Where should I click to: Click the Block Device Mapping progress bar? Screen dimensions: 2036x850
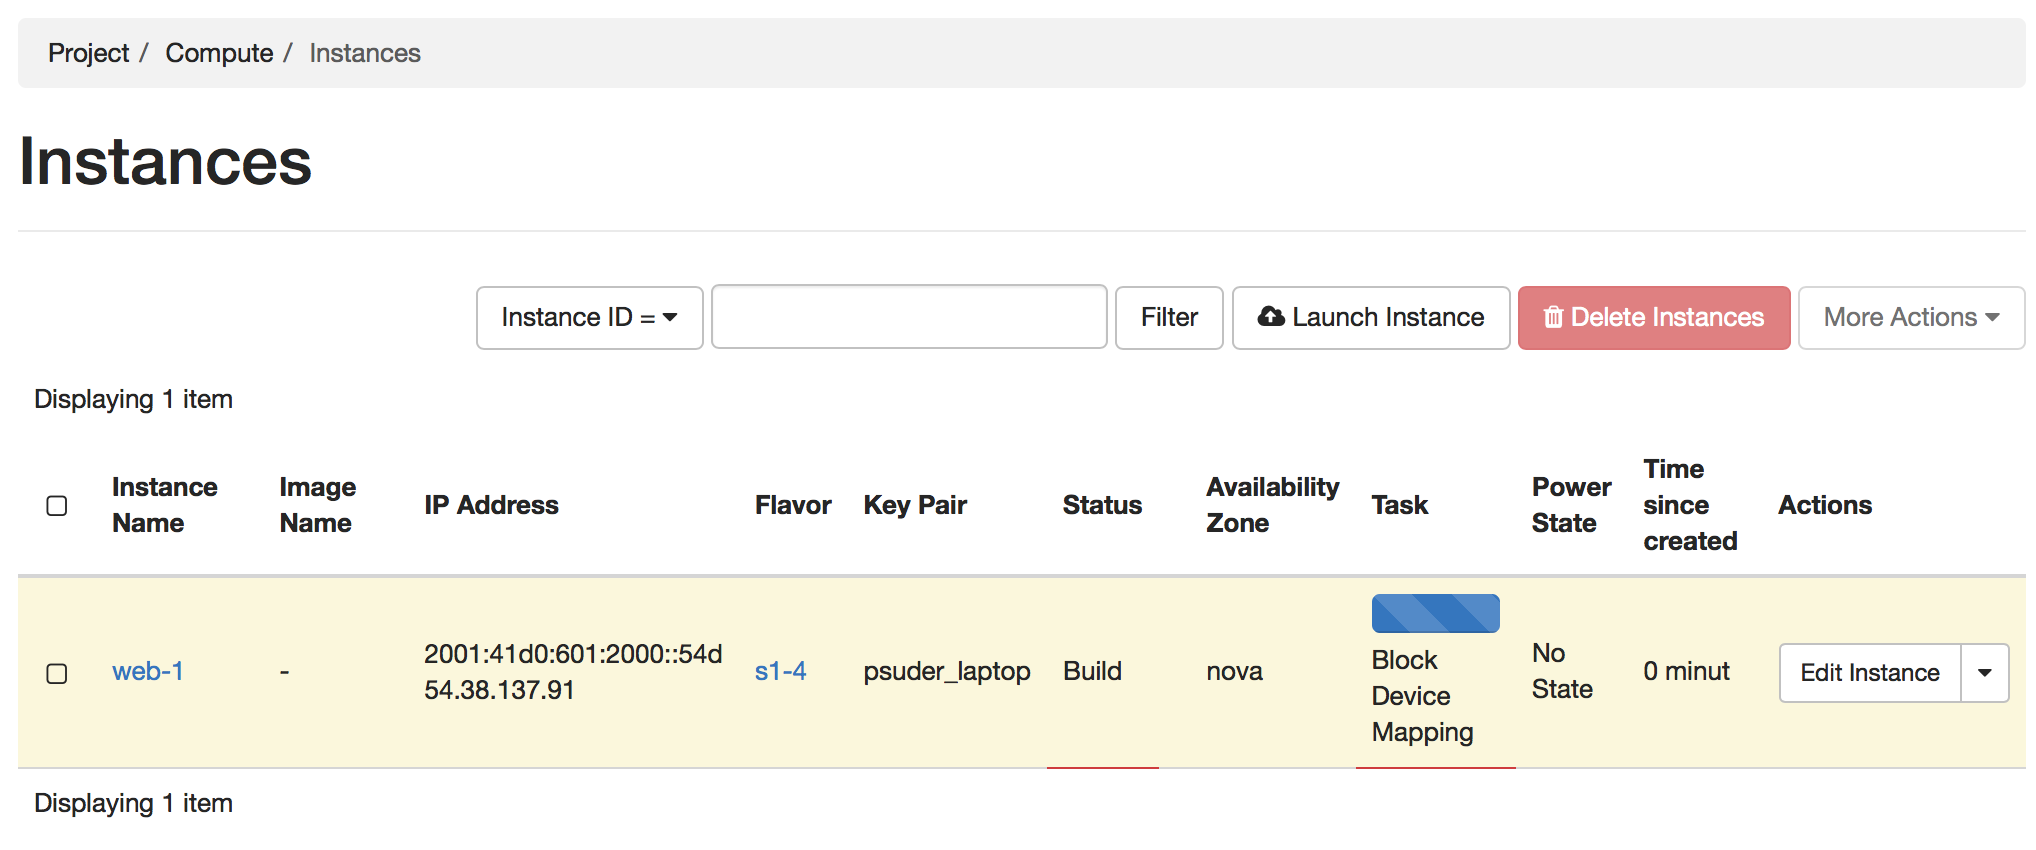pyautogui.click(x=1436, y=614)
